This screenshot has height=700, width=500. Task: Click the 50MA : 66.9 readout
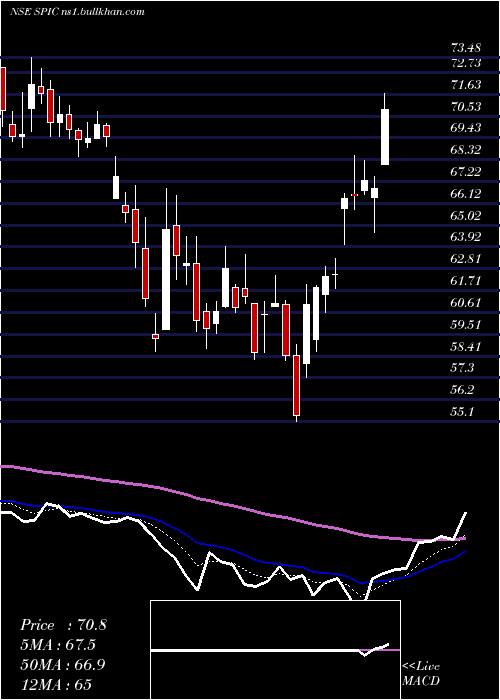pos(63,665)
